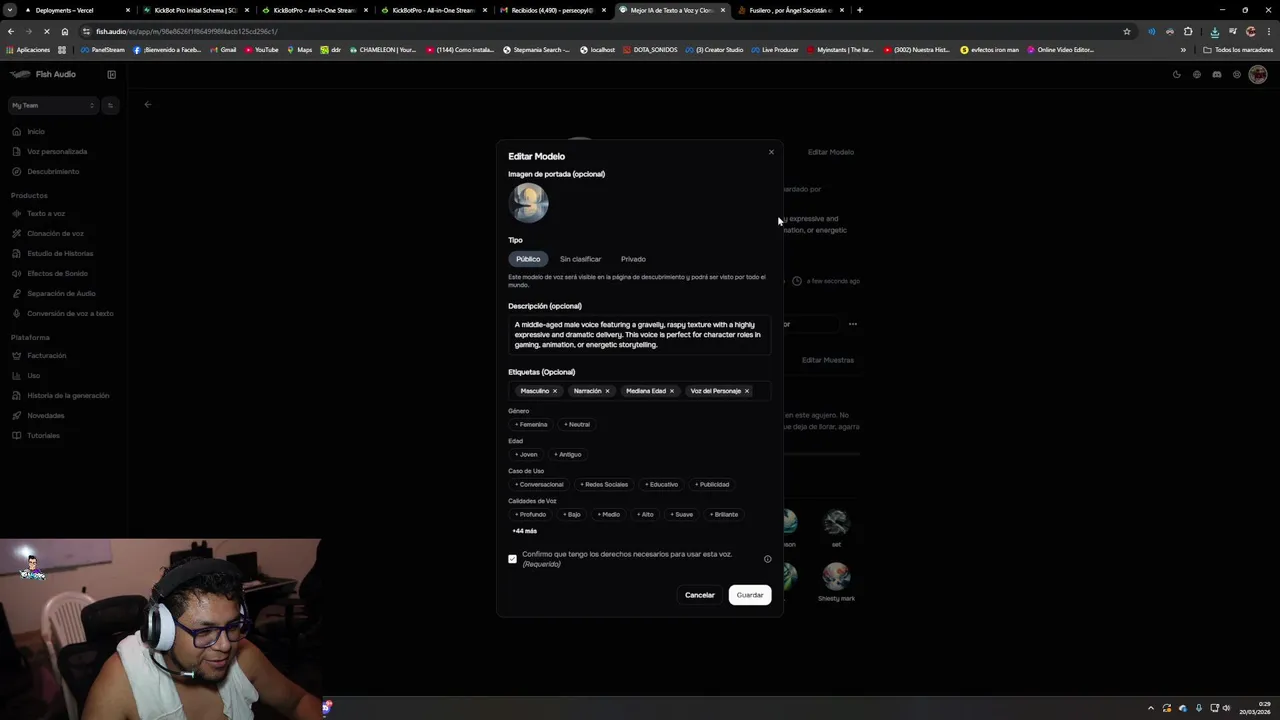The width and height of the screenshot is (1280, 720).
Task: Expand the +44 más tags list
Action: (x=525, y=531)
